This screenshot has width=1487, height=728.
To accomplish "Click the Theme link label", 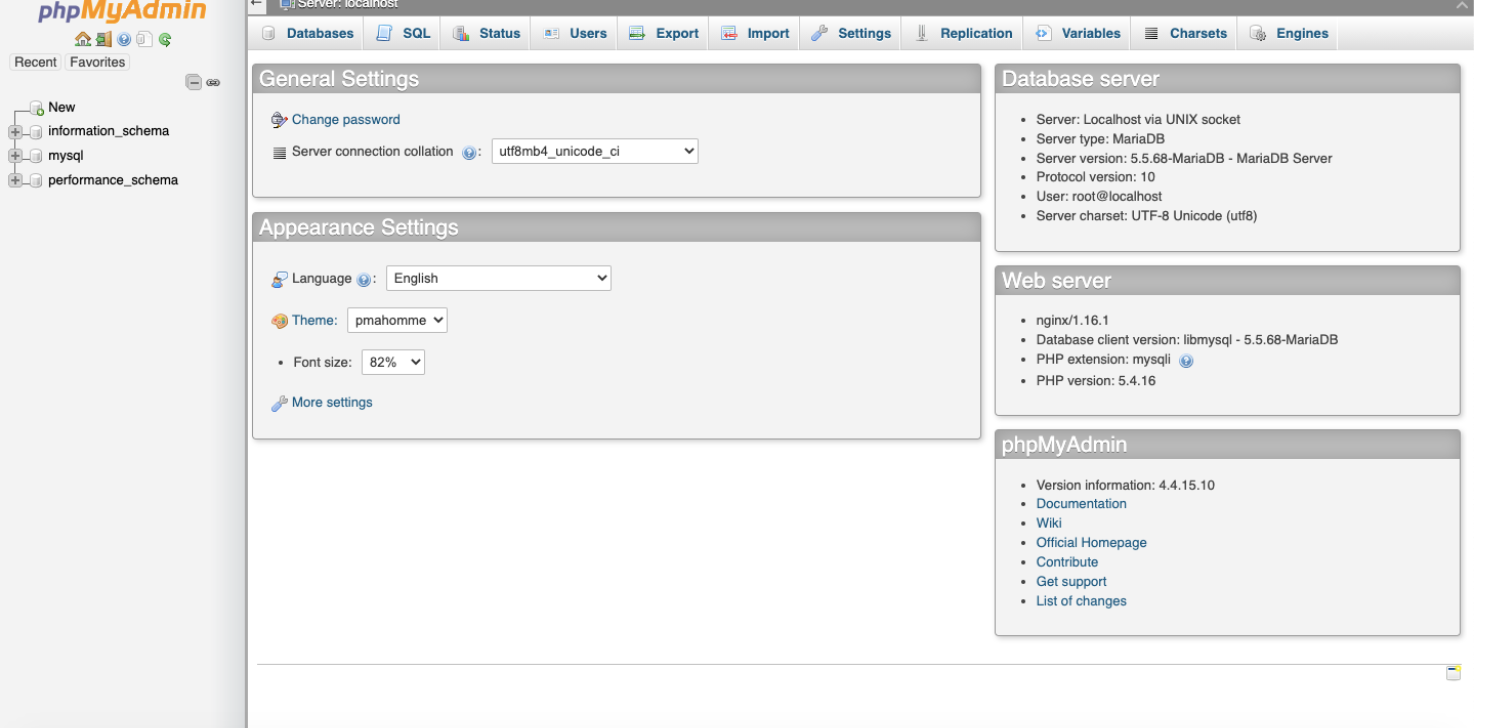I will click(x=314, y=320).
